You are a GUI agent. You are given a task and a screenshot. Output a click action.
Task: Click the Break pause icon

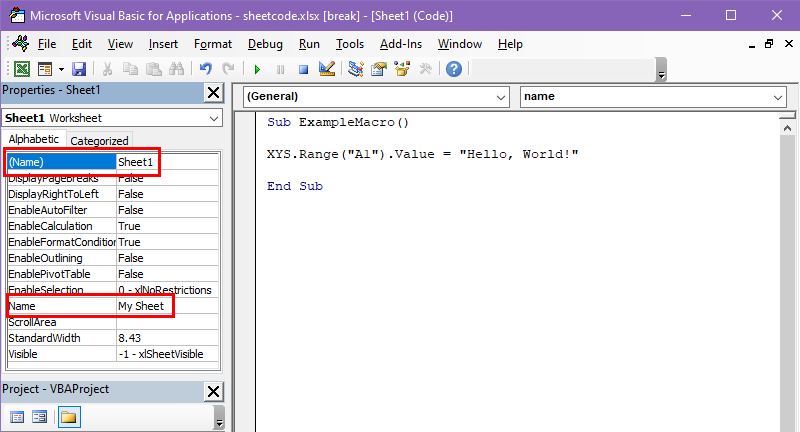[x=280, y=69]
